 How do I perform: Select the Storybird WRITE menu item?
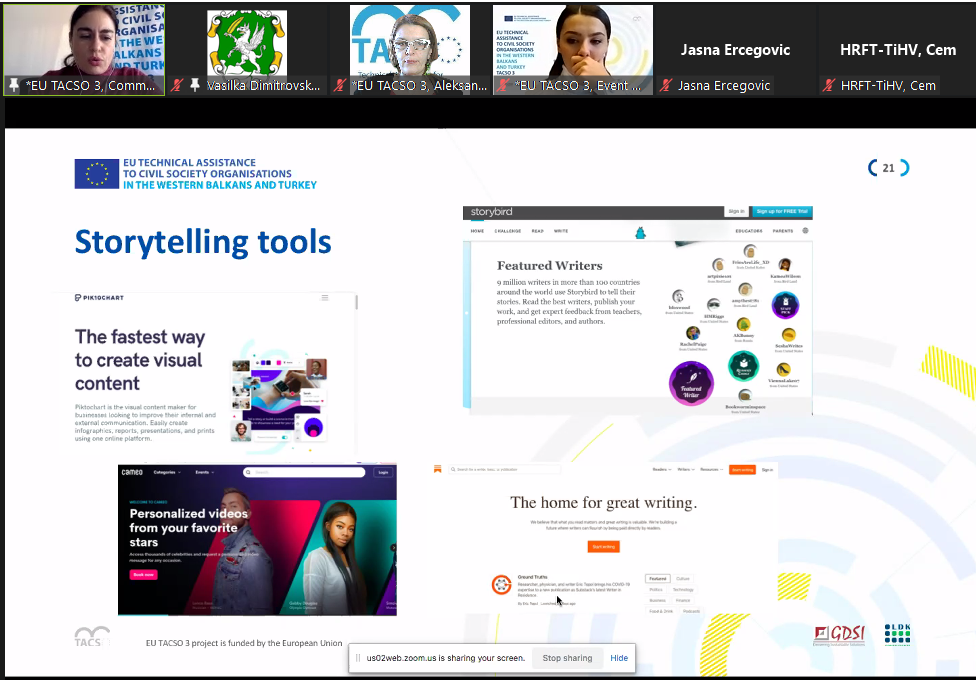tap(561, 231)
